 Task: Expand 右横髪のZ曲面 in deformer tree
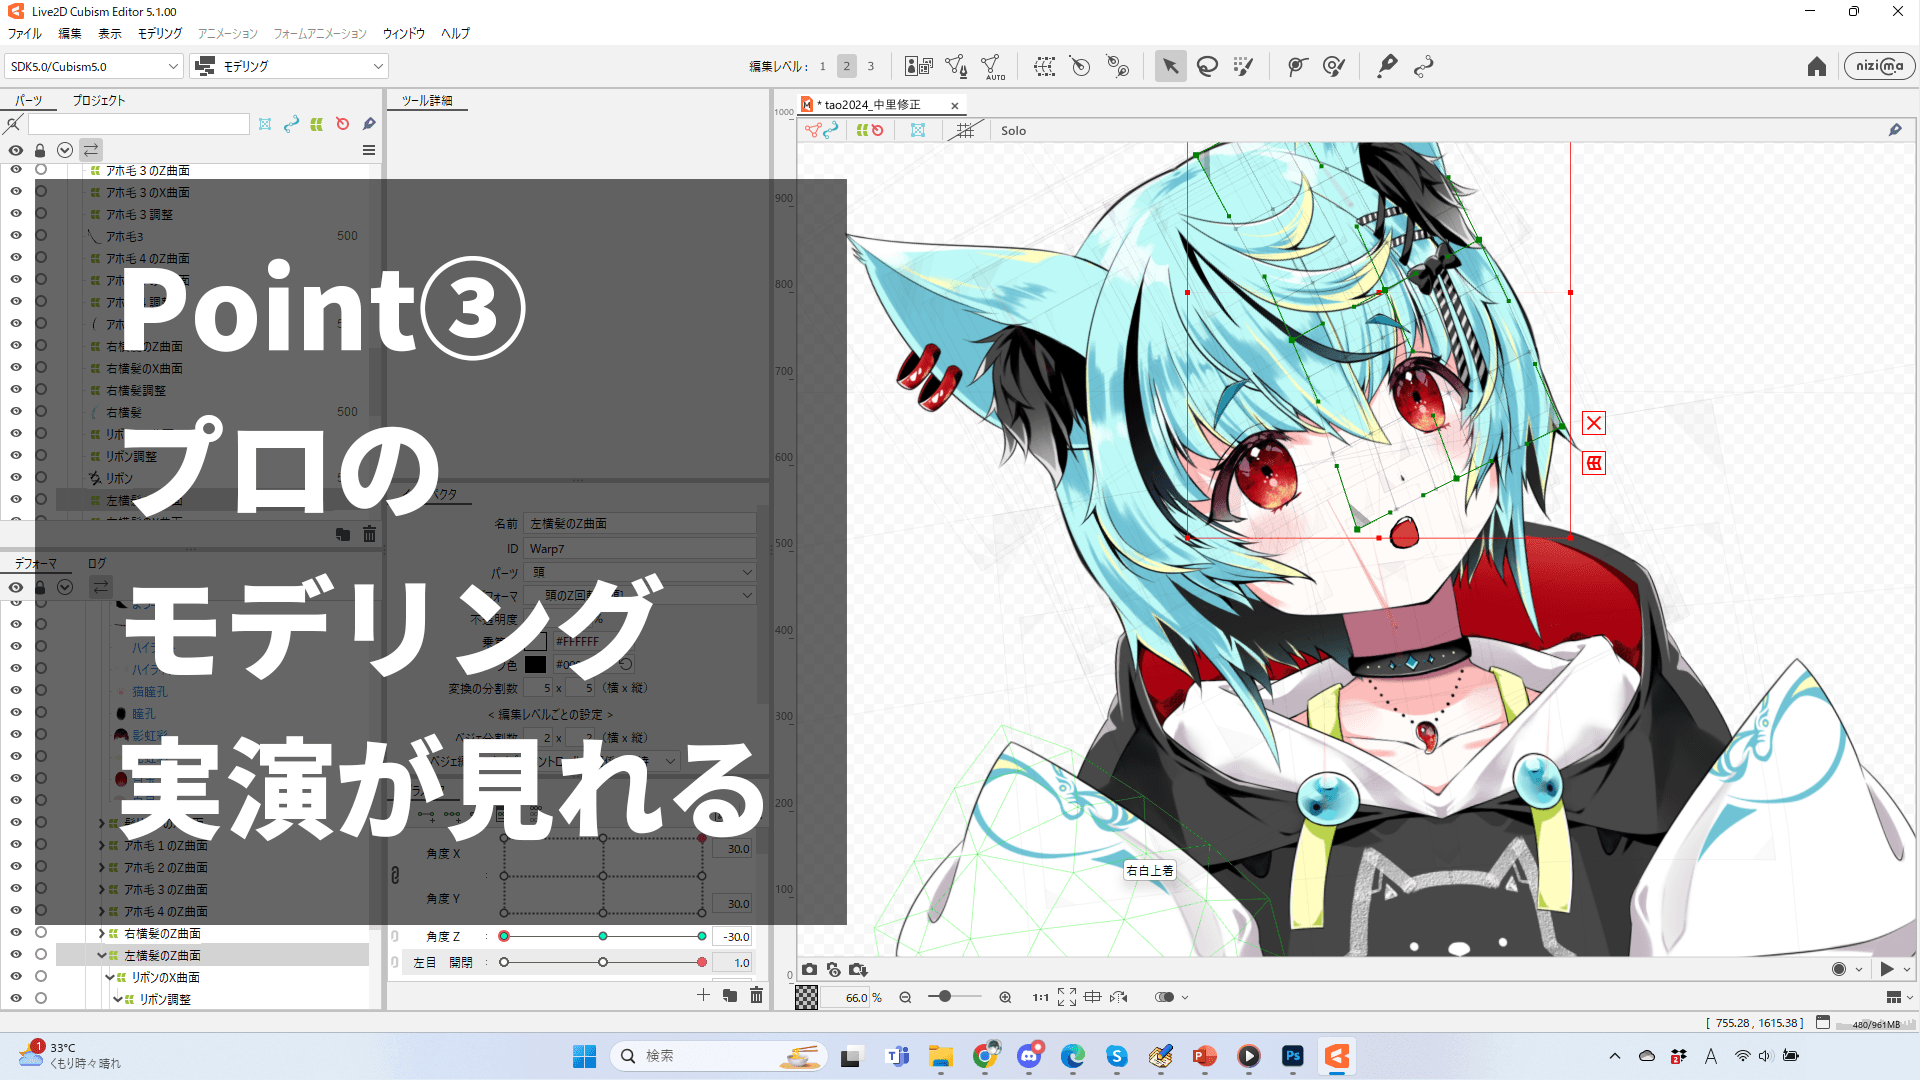tap(102, 933)
